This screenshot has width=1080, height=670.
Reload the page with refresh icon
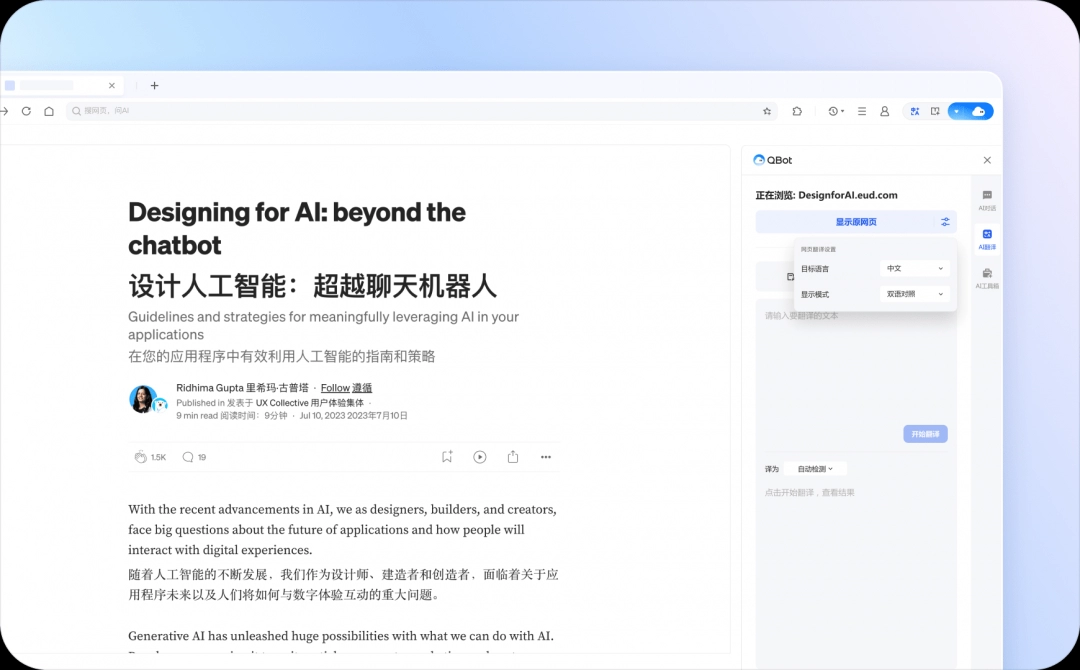point(26,111)
